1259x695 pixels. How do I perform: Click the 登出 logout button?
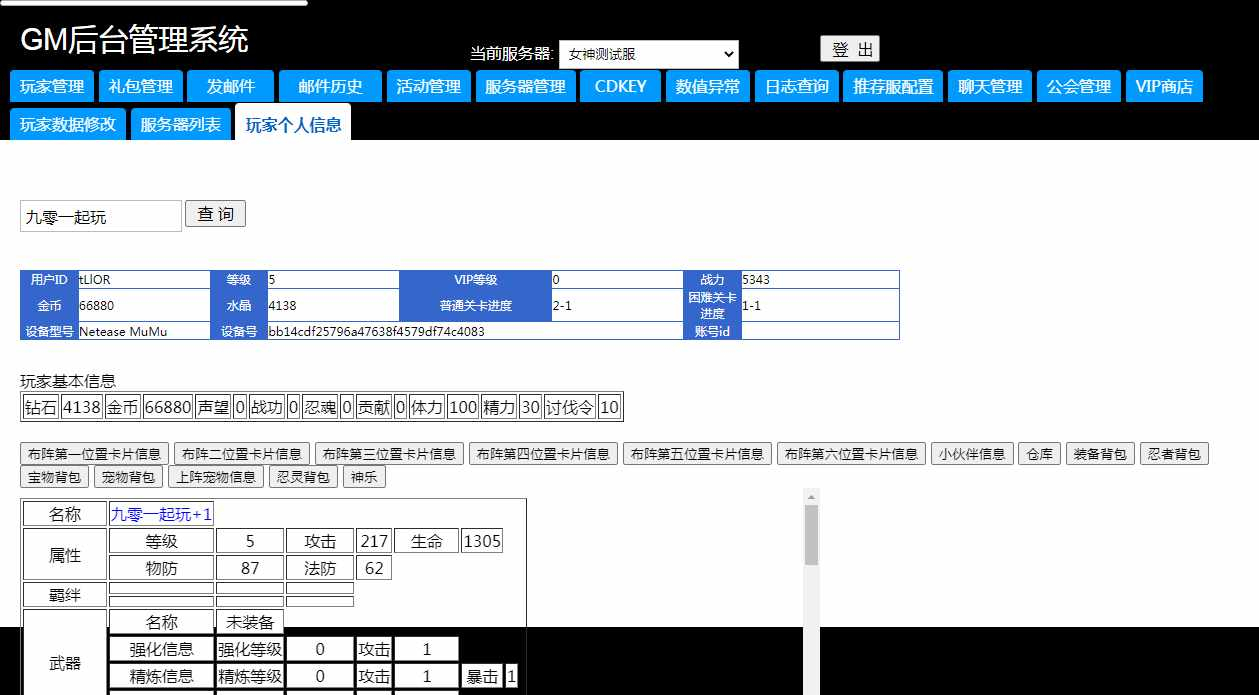[x=849, y=50]
